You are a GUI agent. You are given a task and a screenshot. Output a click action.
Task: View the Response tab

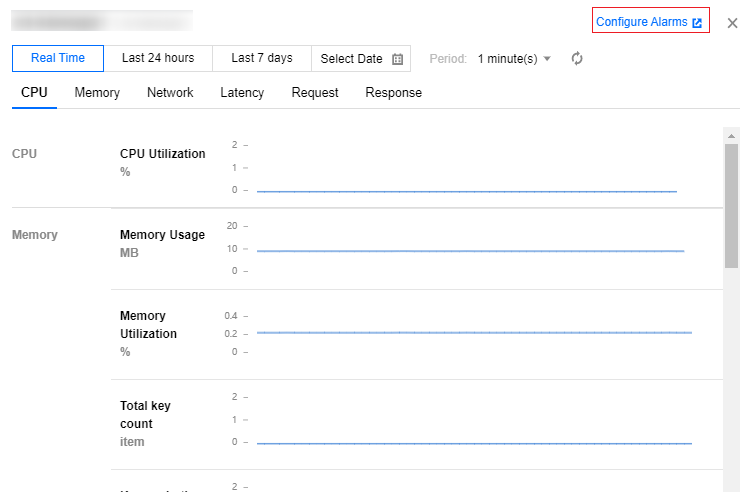click(x=393, y=93)
